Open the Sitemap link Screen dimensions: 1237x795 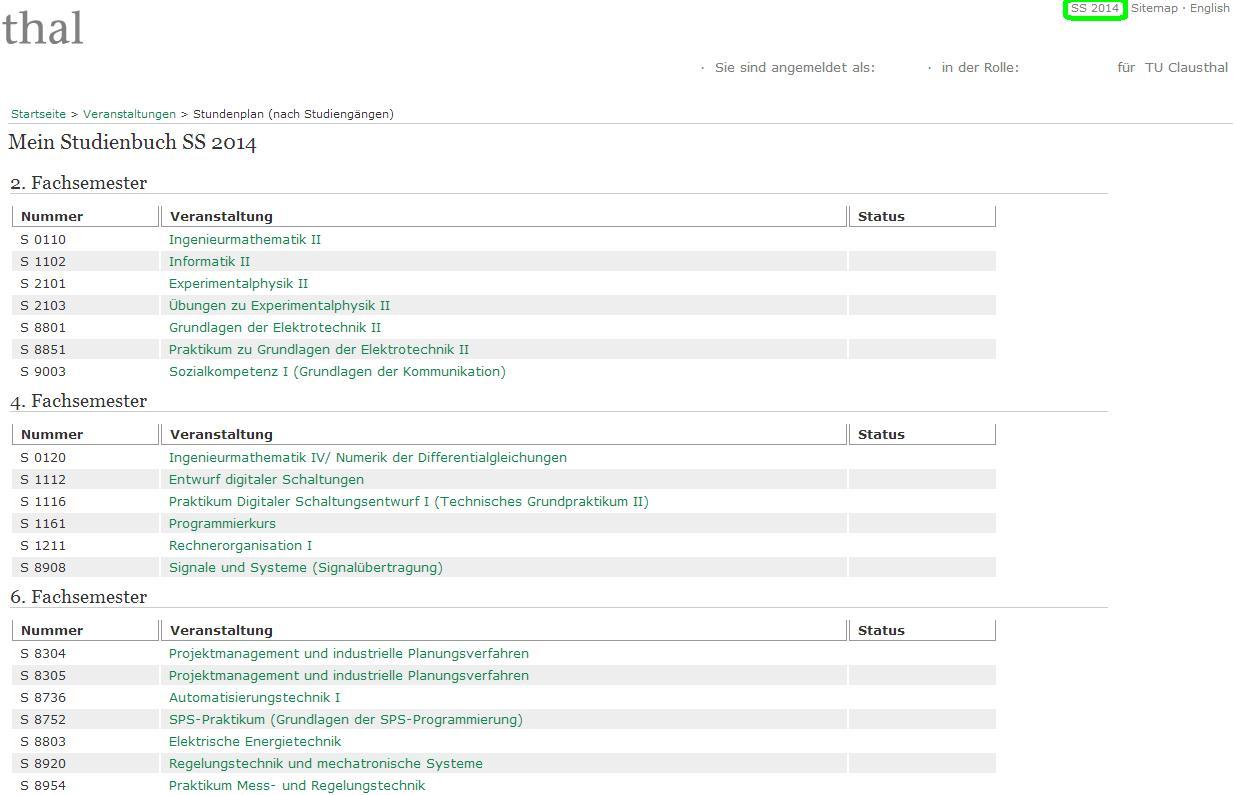(x=1154, y=9)
